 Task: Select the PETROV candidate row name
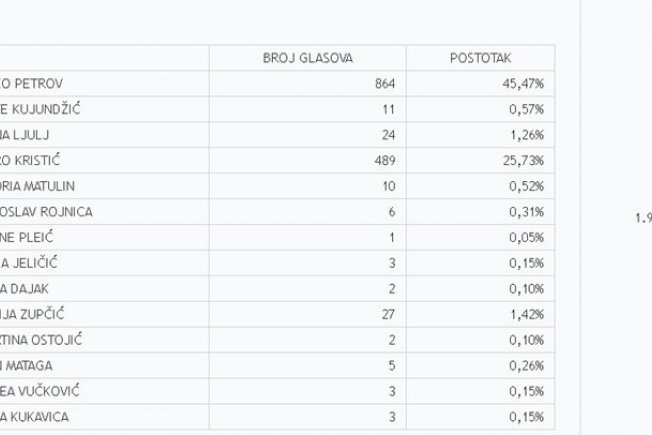tap(32, 84)
